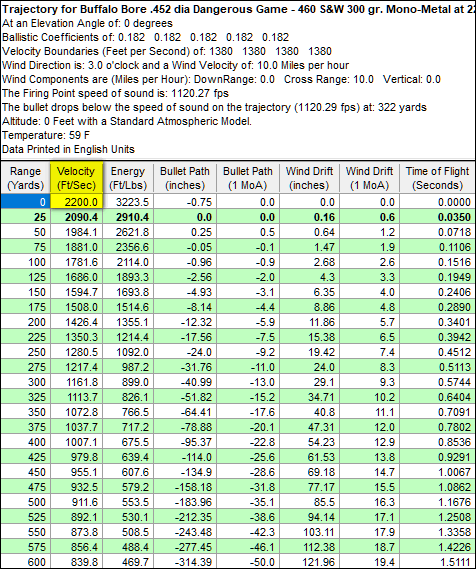The height and width of the screenshot is (569, 476).
Task: Click the bold 25 yard zero row
Action: click(238, 217)
